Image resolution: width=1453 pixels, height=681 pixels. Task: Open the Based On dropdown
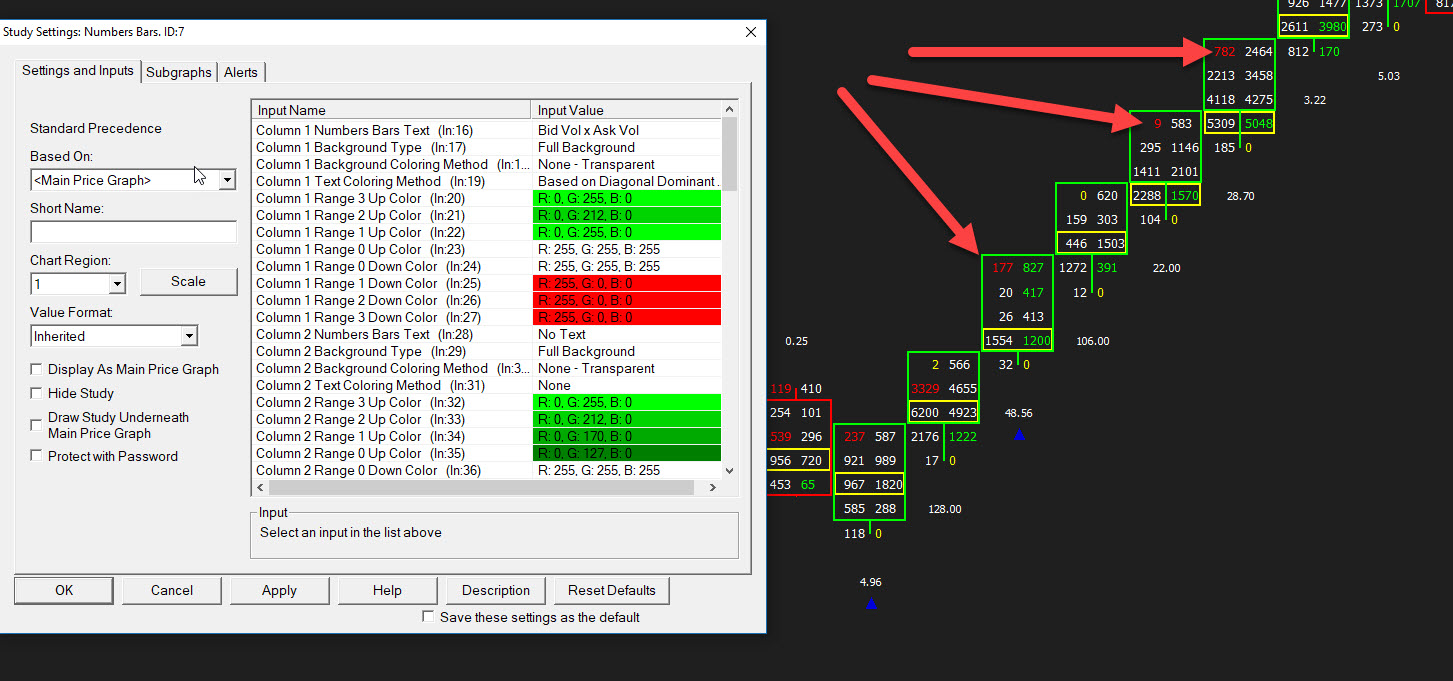[x=227, y=180]
